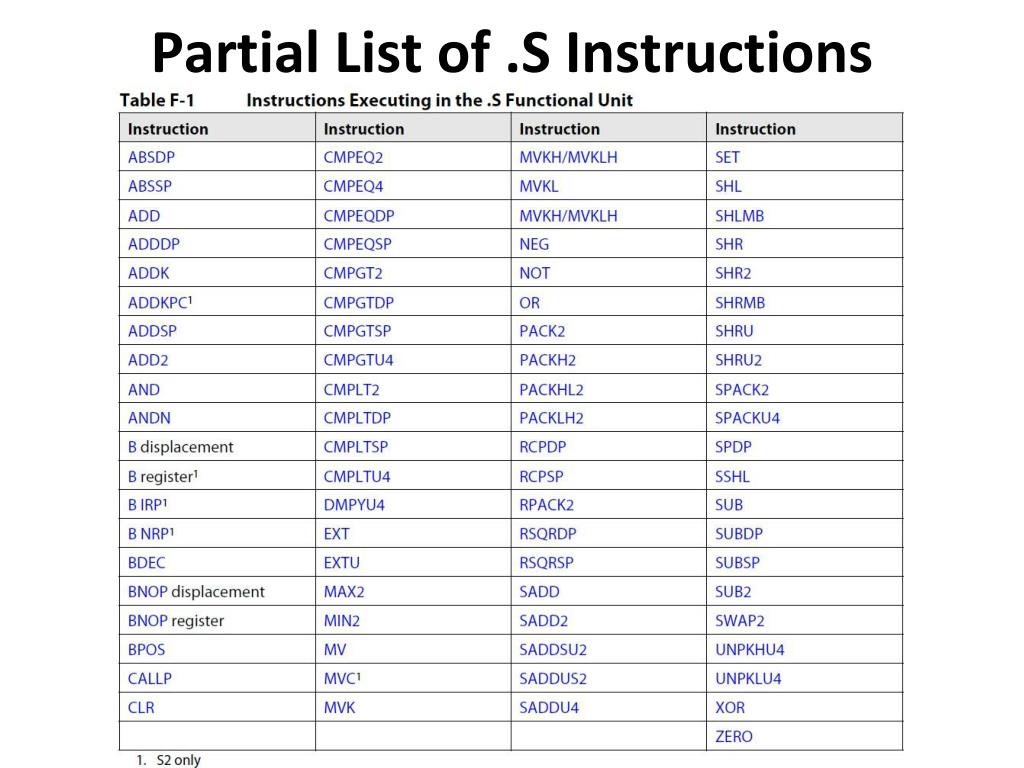Screen dimensions: 1024x768
Task: Select the SHLMB instruction link
Action: point(739,216)
